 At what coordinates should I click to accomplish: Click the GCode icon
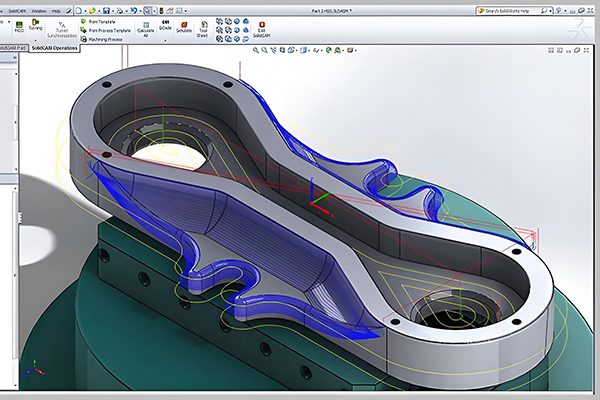tap(165, 25)
